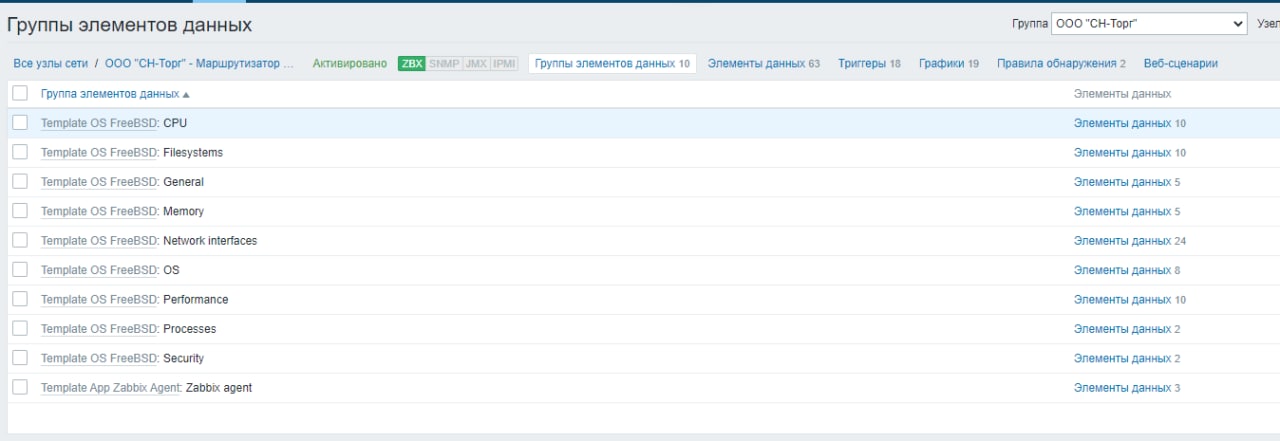Screen dimensions: 1280x441
Task: Open Template OS FreeBSD link in Filesystems row
Action: pyautogui.click(x=99, y=152)
